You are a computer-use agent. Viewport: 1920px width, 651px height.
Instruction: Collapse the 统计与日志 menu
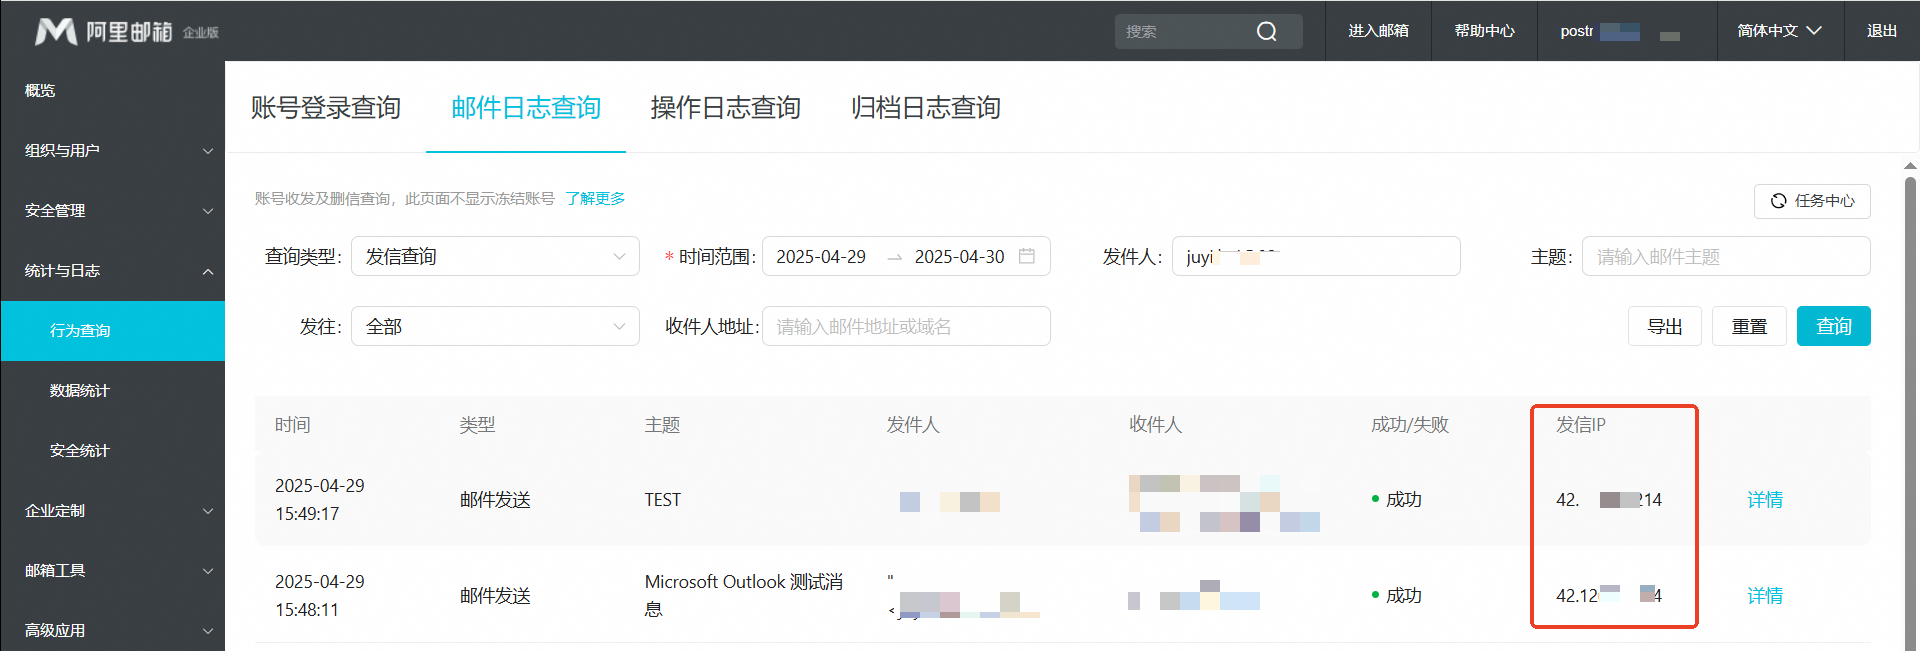click(112, 271)
